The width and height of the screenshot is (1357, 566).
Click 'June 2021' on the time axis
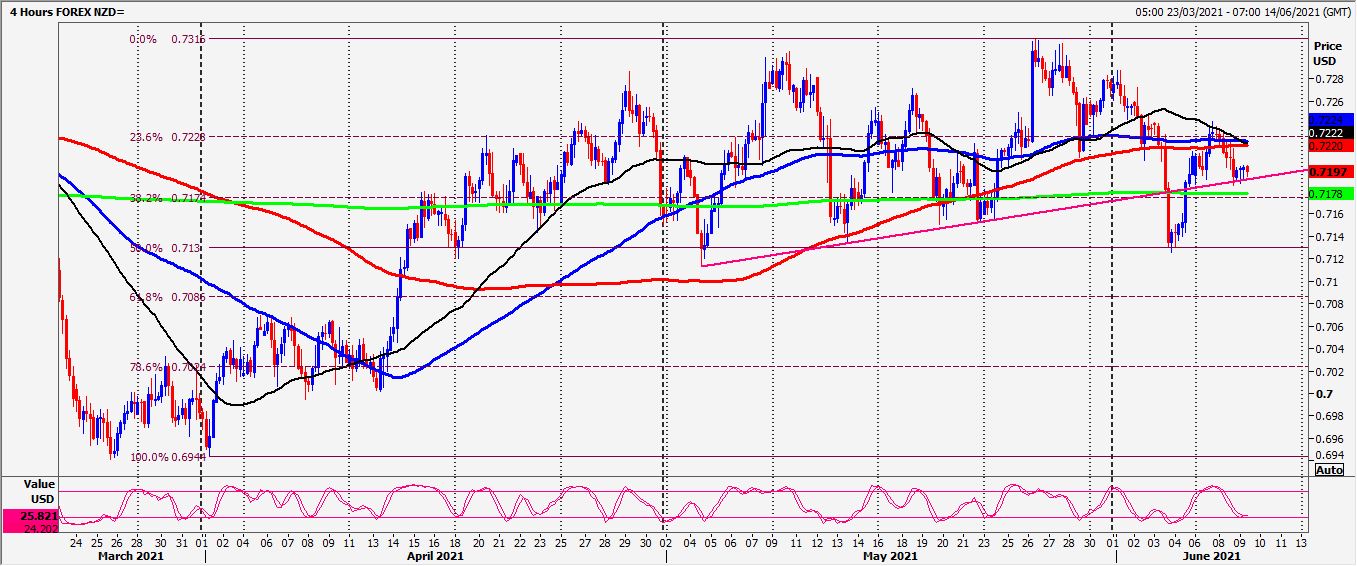pos(1211,556)
